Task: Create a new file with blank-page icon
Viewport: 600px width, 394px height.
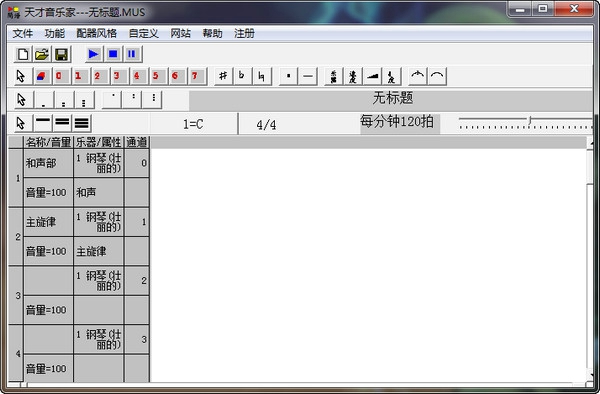Action: click(23, 54)
